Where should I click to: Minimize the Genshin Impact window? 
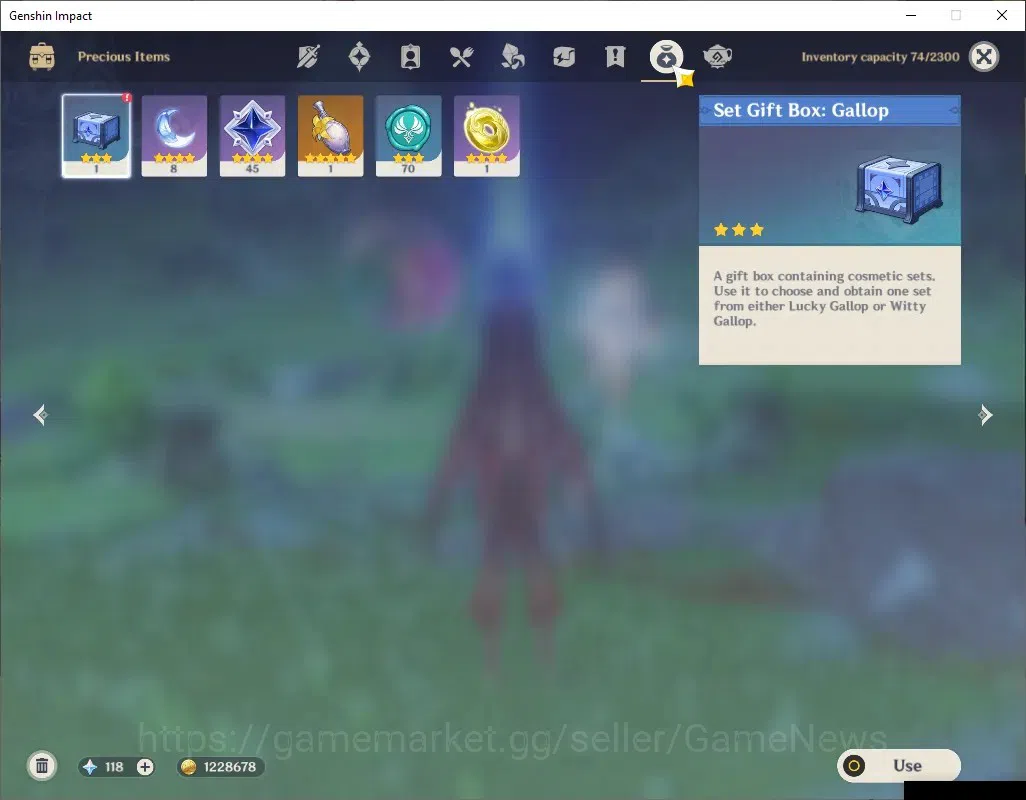(x=910, y=15)
